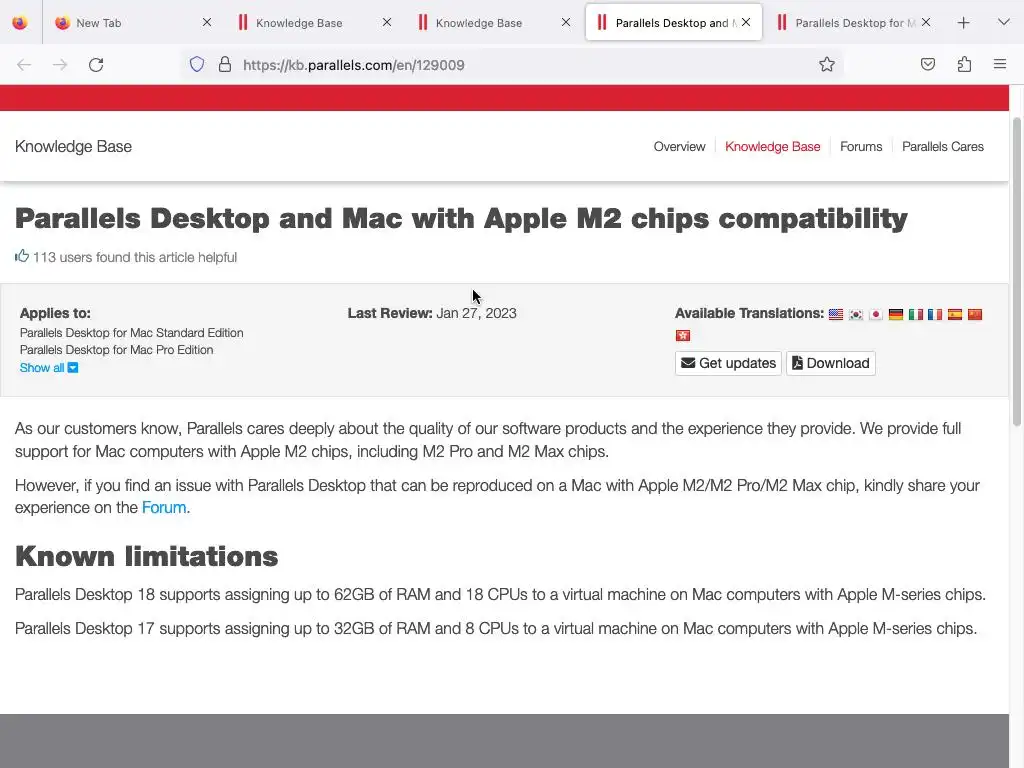Select the Spanish translation flag
Screen dimensions: 1024x768
955,315
